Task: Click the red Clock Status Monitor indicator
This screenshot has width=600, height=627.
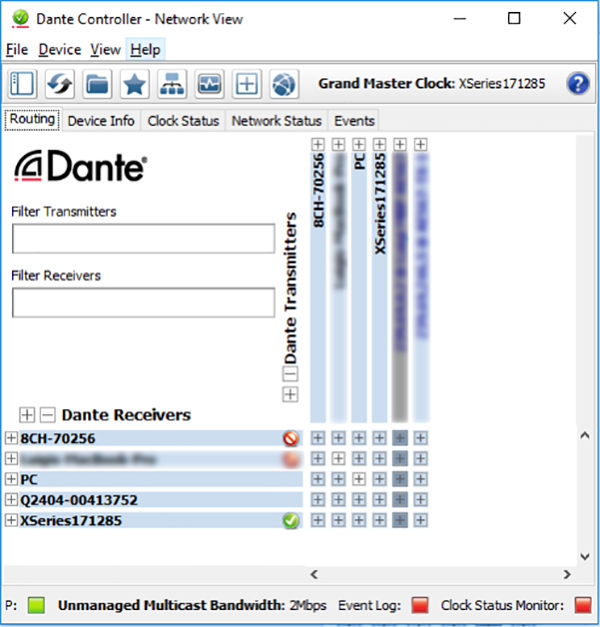Action: point(583,605)
